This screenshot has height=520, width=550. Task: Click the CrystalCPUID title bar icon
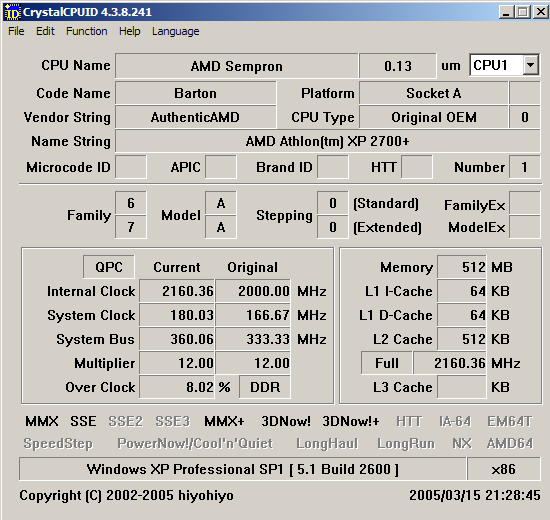[13, 12]
